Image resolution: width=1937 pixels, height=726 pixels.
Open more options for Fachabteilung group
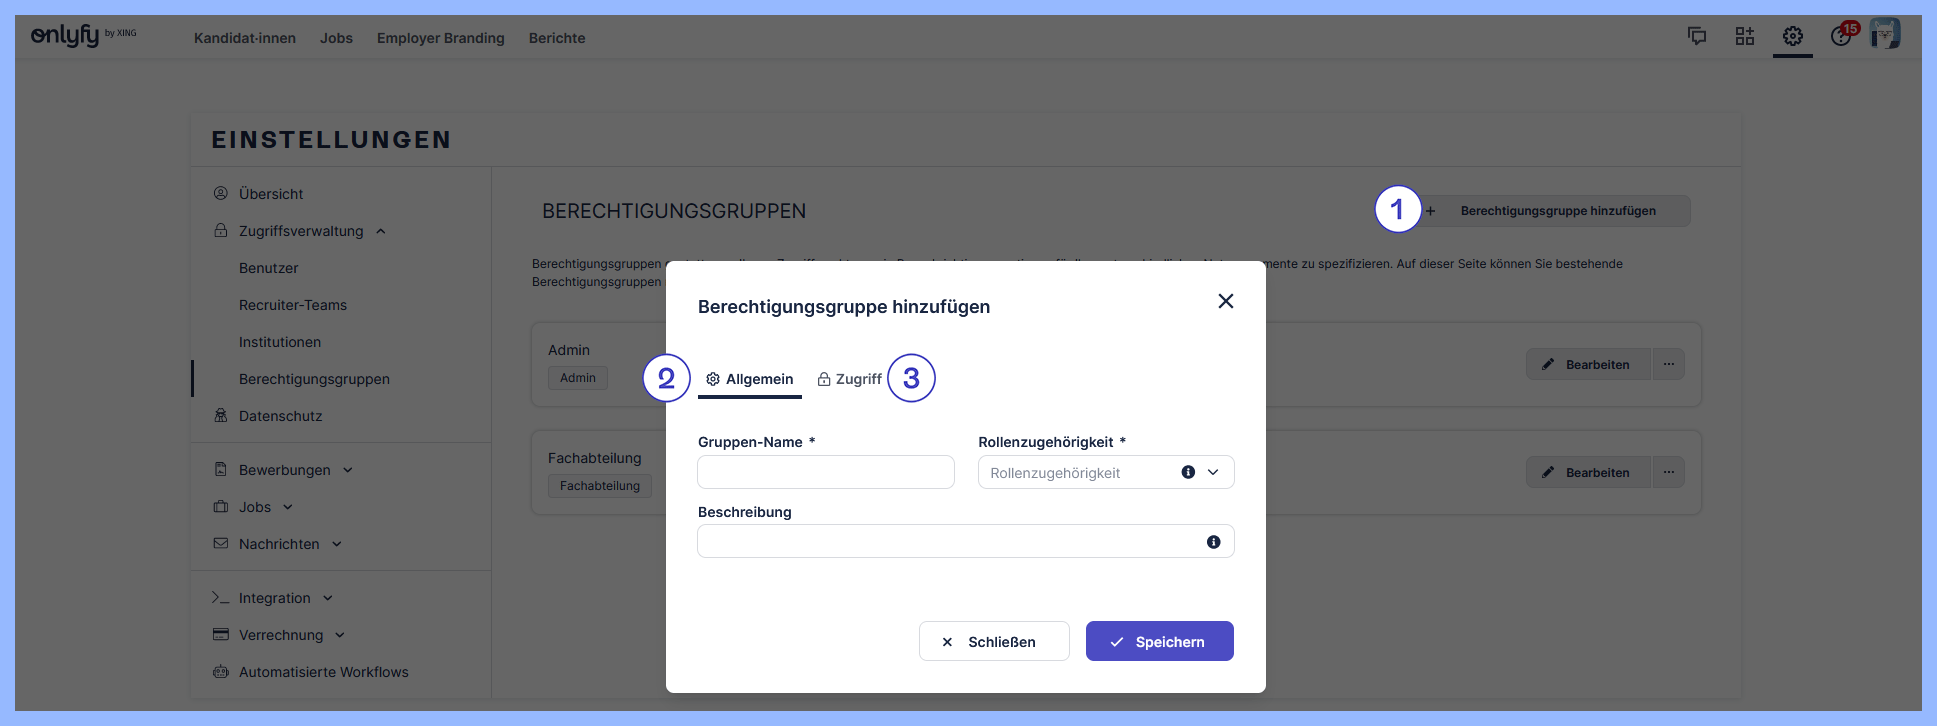click(1669, 472)
